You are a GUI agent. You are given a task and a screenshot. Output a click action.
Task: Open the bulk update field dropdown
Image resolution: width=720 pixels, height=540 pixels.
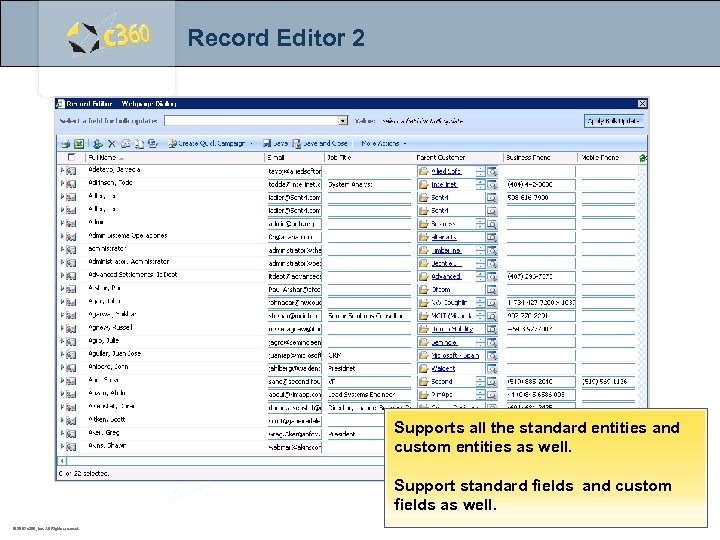(x=343, y=120)
